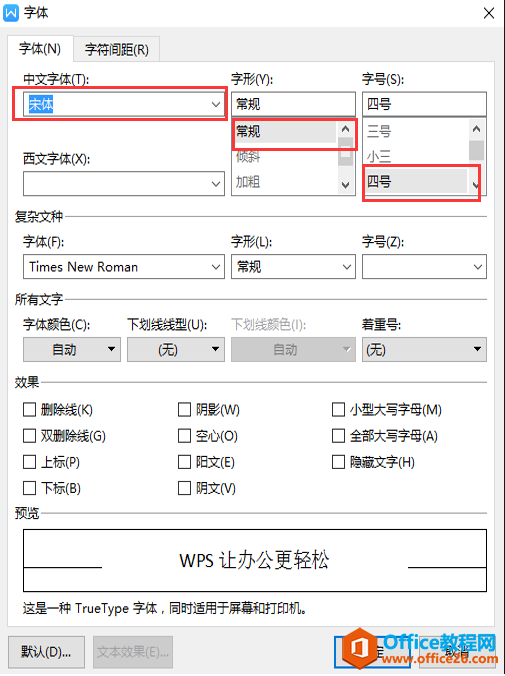This screenshot has width=505, height=676.
Task: Open the 复杂文种 字号(Z) dropdown
Action: click(478, 267)
